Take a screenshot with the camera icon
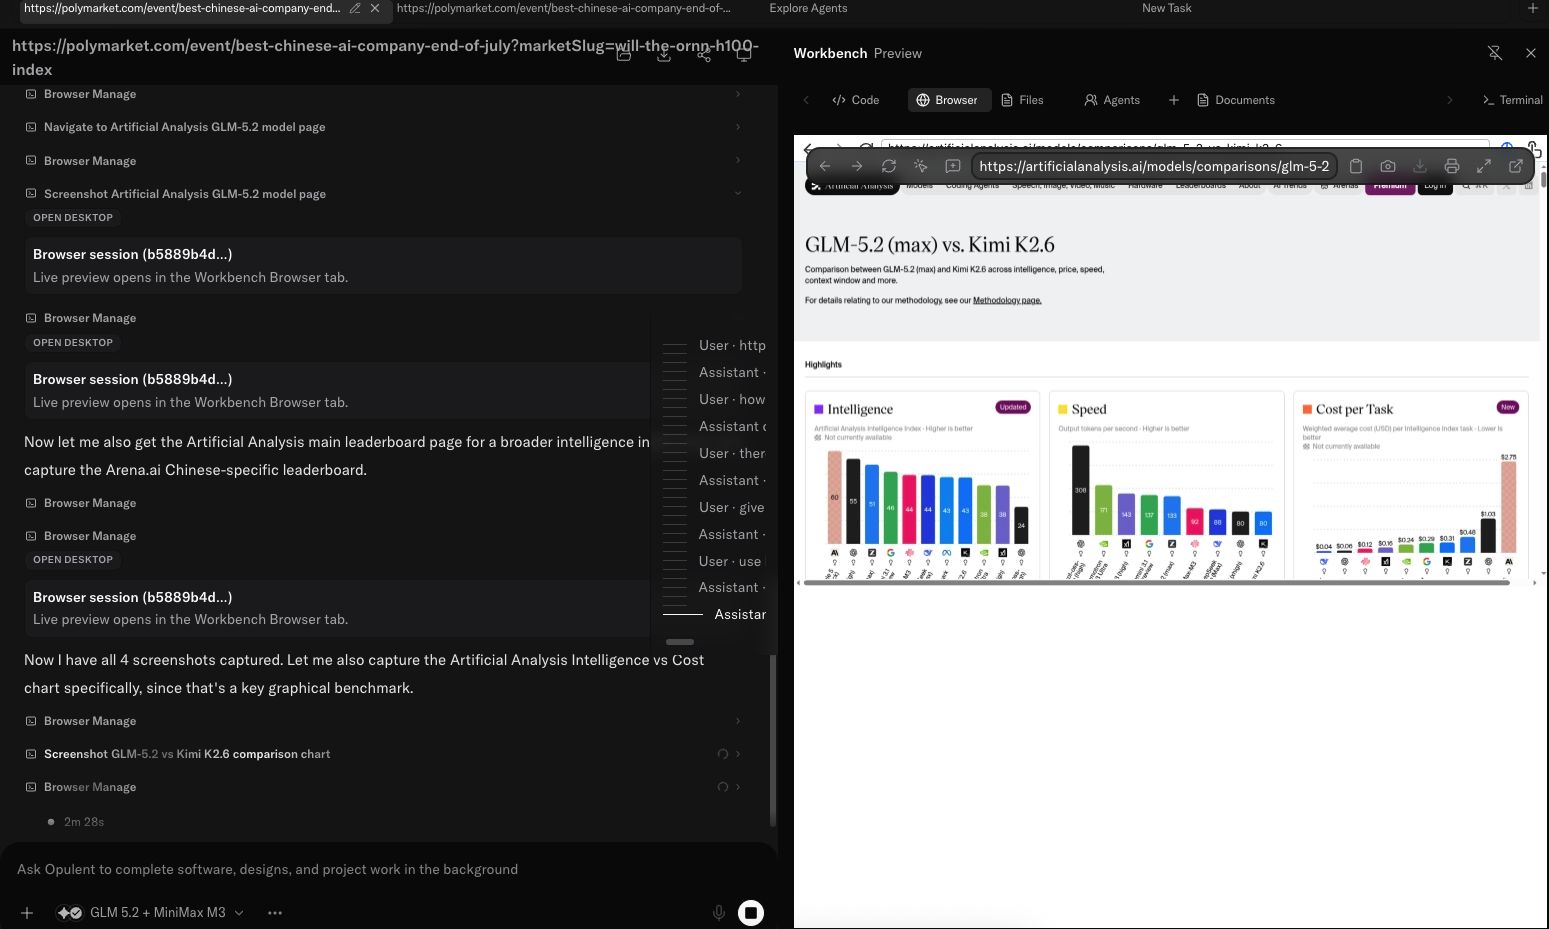 1388,166
